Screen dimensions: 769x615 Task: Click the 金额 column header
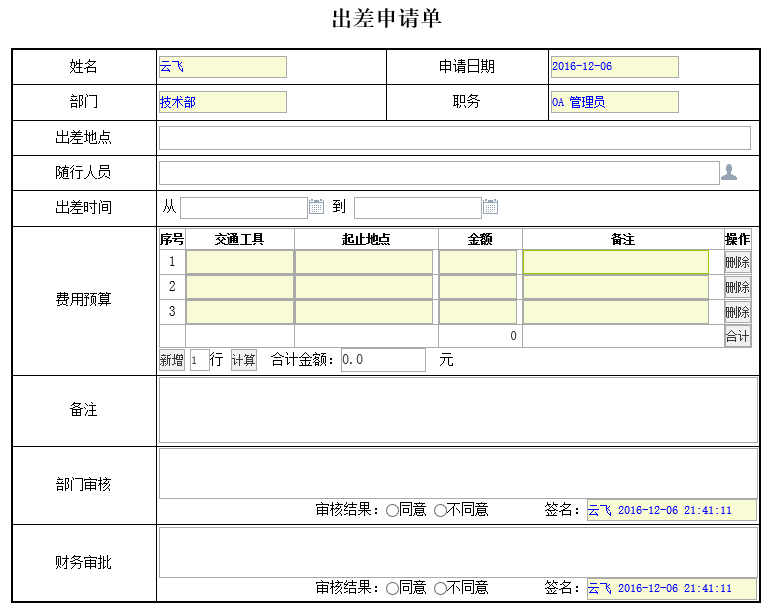point(480,239)
